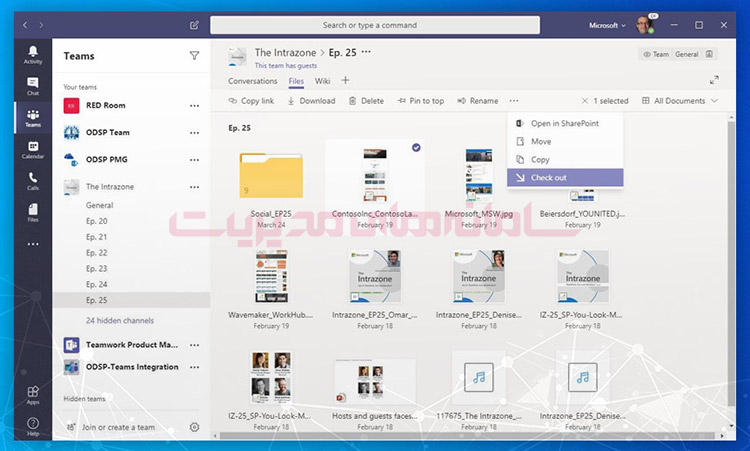Screen dimensions: 750x451
Task: Choose Open in SharePoint from menu
Action: [565, 123]
